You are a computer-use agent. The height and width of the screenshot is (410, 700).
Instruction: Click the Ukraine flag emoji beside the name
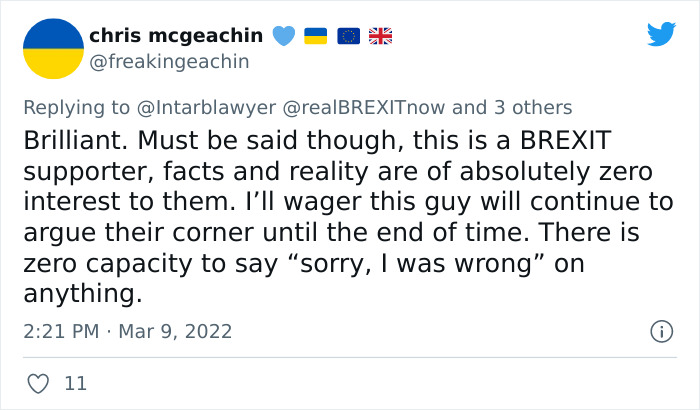[315, 36]
